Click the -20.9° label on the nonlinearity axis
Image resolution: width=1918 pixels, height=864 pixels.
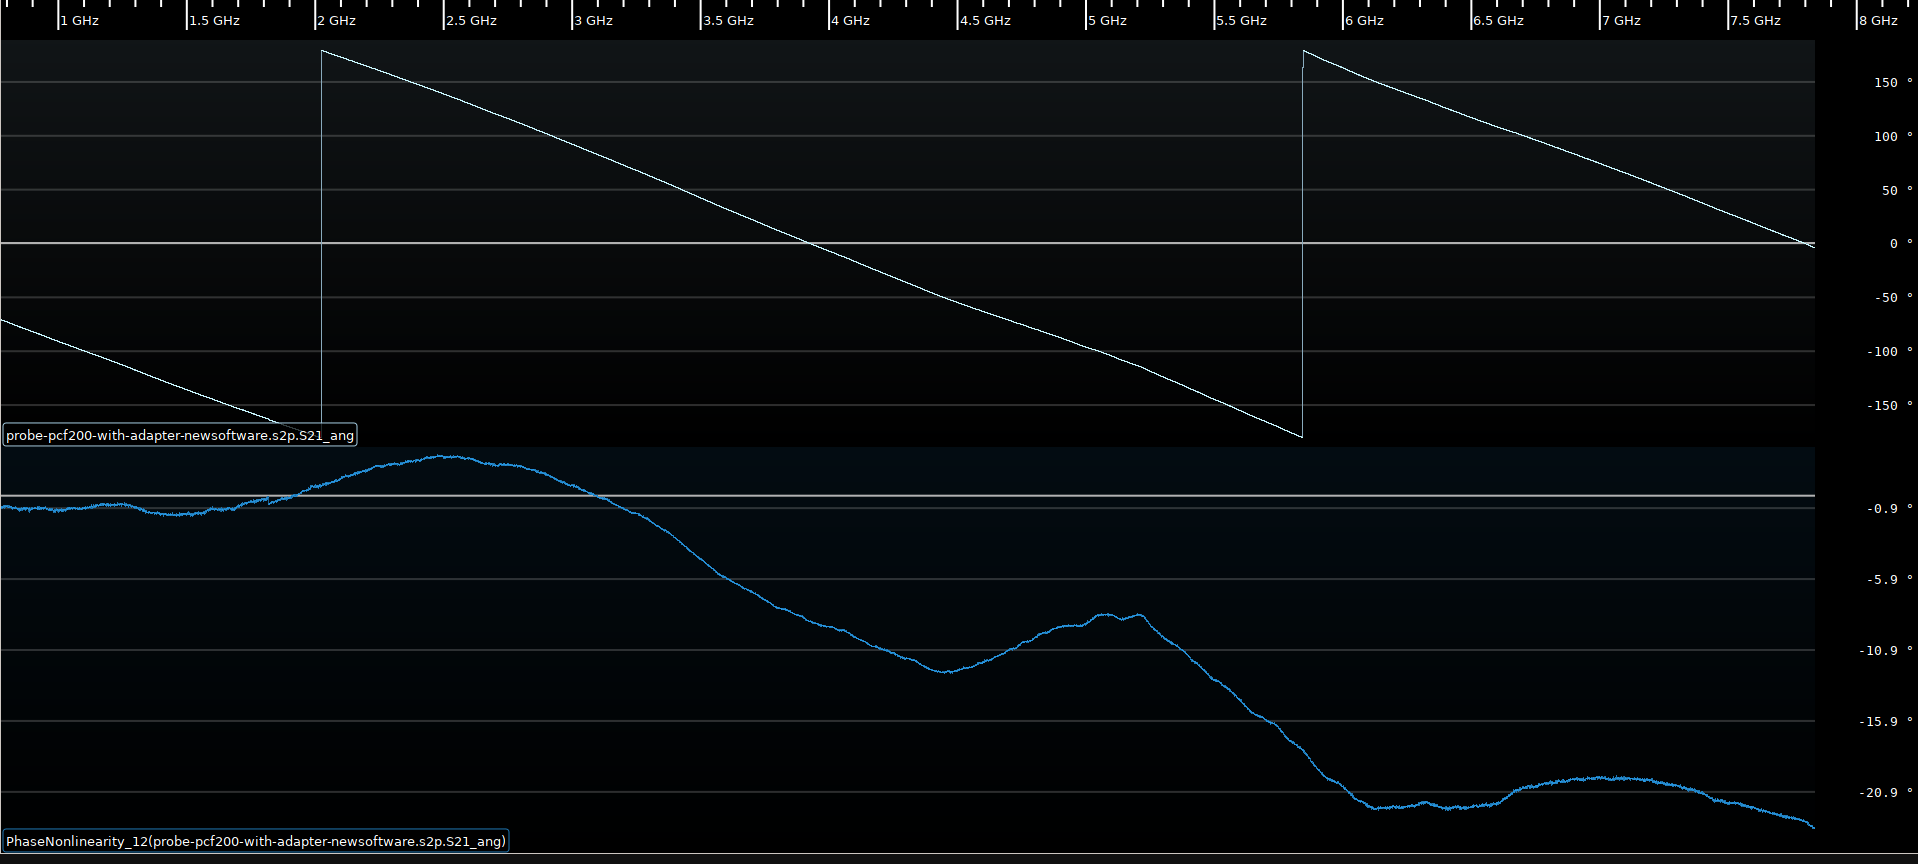(x=1886, y=792)
